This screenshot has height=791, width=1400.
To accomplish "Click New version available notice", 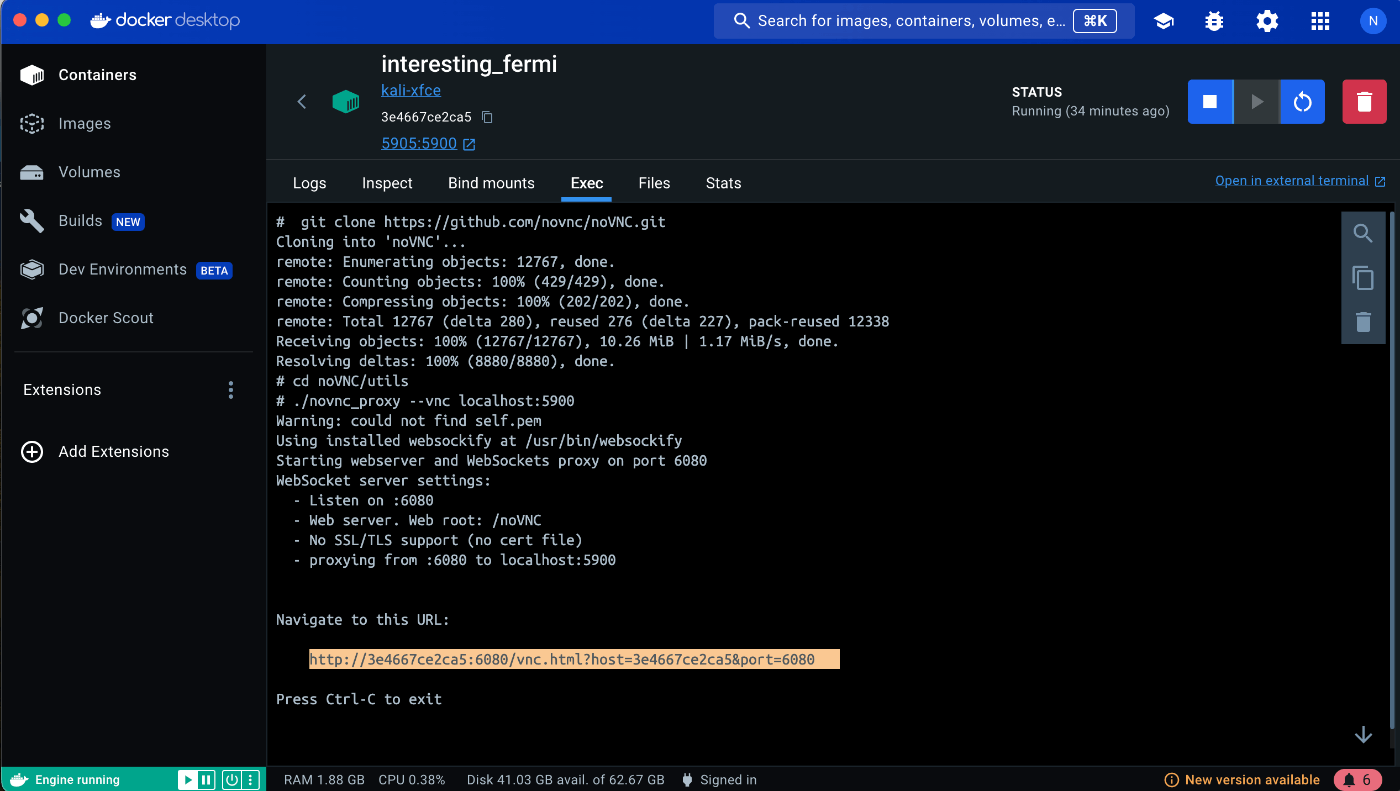I will tap(1242, 780).
